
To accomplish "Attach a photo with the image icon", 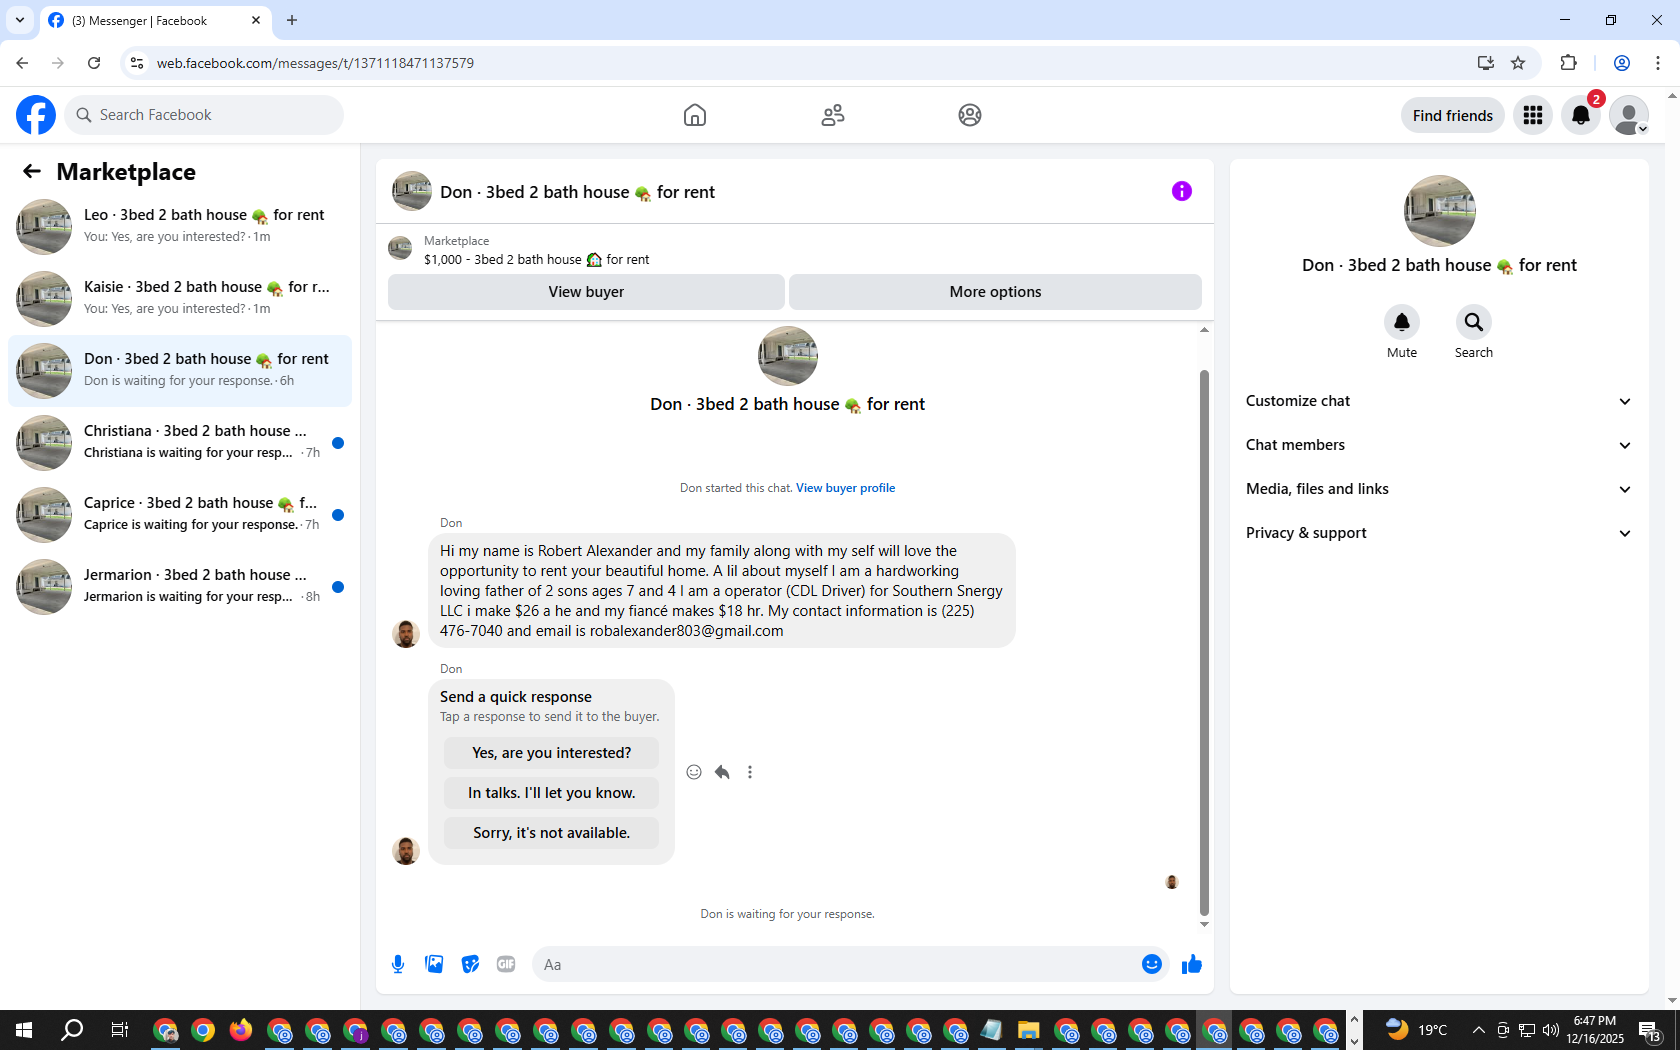I will tap(434, 964).
